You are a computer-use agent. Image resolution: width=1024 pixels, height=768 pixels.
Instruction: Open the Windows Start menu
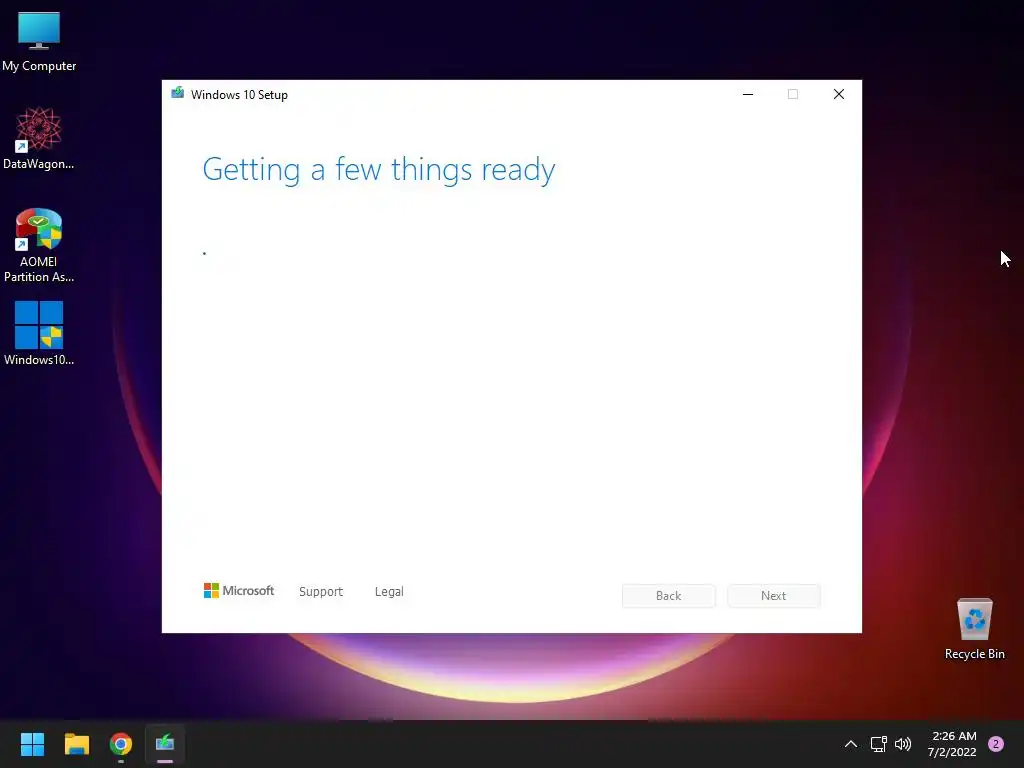coord(32,744)
